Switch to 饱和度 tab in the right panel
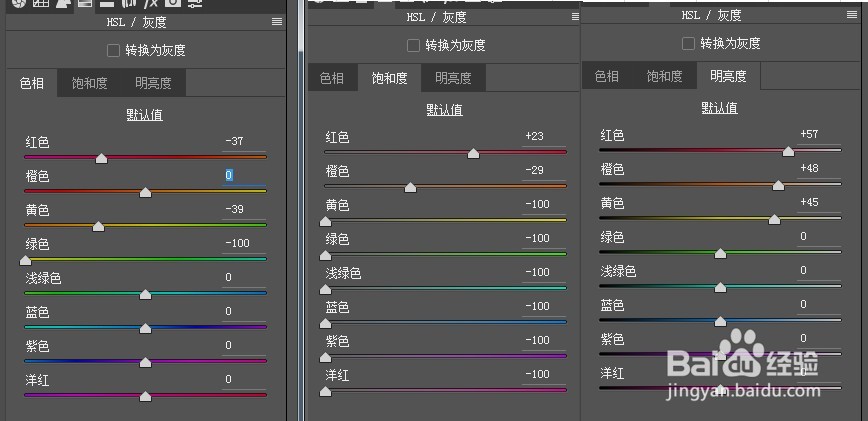Viewport: 868px width, 421px height. pyautogui.click(x=664, y=76)
